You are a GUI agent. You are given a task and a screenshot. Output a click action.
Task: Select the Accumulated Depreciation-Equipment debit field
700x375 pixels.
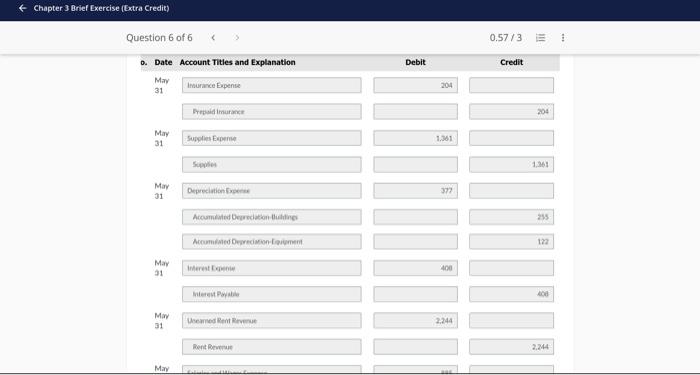click(x=415, y=242)
